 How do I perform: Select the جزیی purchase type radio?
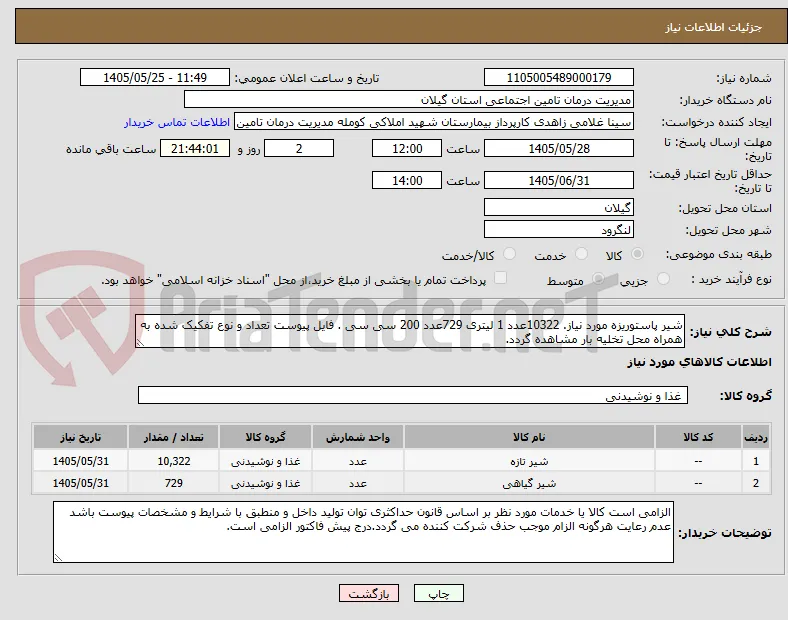[663, 279]
